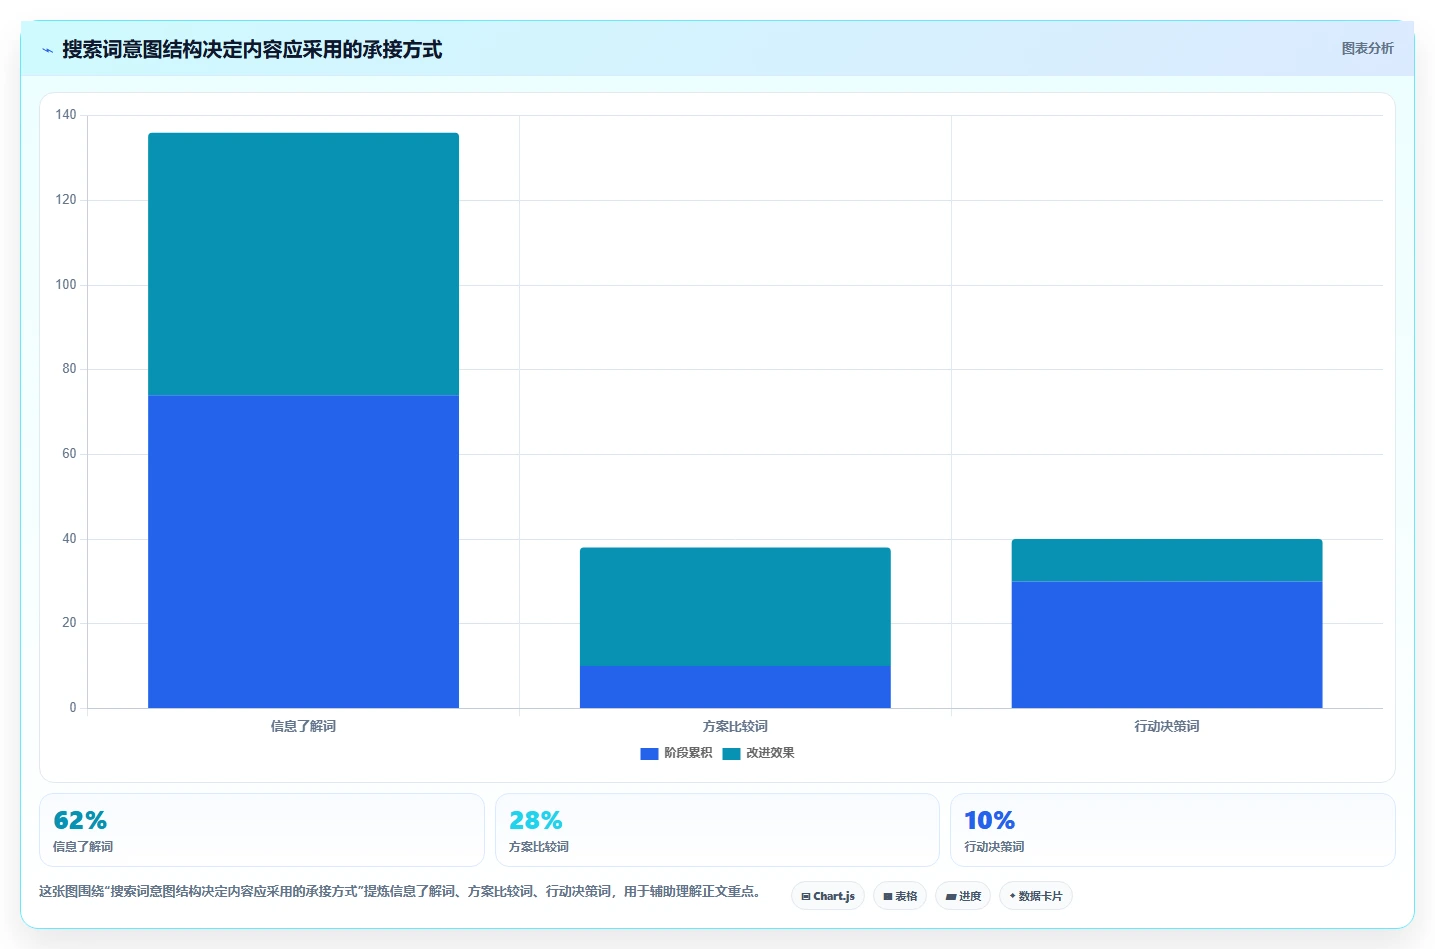Click the 140 y-axis tick label
Viewport: 1435px width, 949px height.
coord(66,115)
